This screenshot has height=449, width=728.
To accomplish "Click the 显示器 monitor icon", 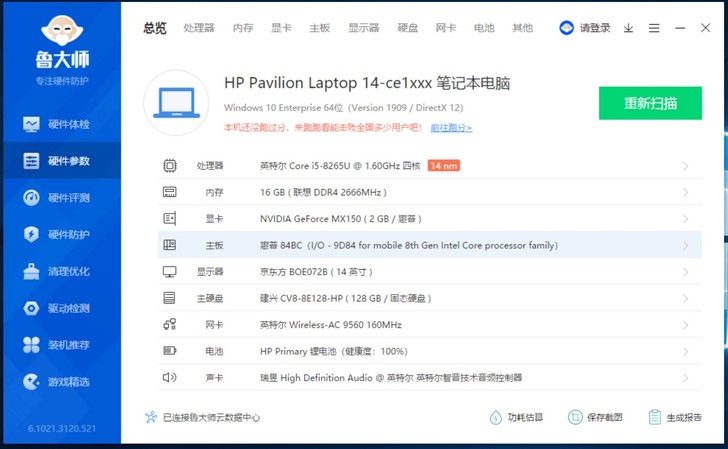I will [169, 272].
